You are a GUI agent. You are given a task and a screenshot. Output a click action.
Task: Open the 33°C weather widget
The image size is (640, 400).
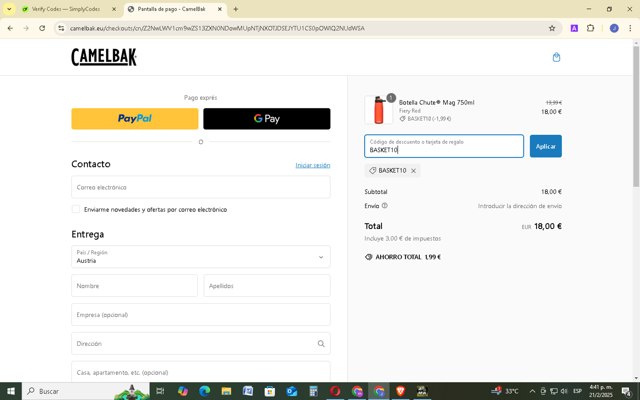tap(505, 391)
